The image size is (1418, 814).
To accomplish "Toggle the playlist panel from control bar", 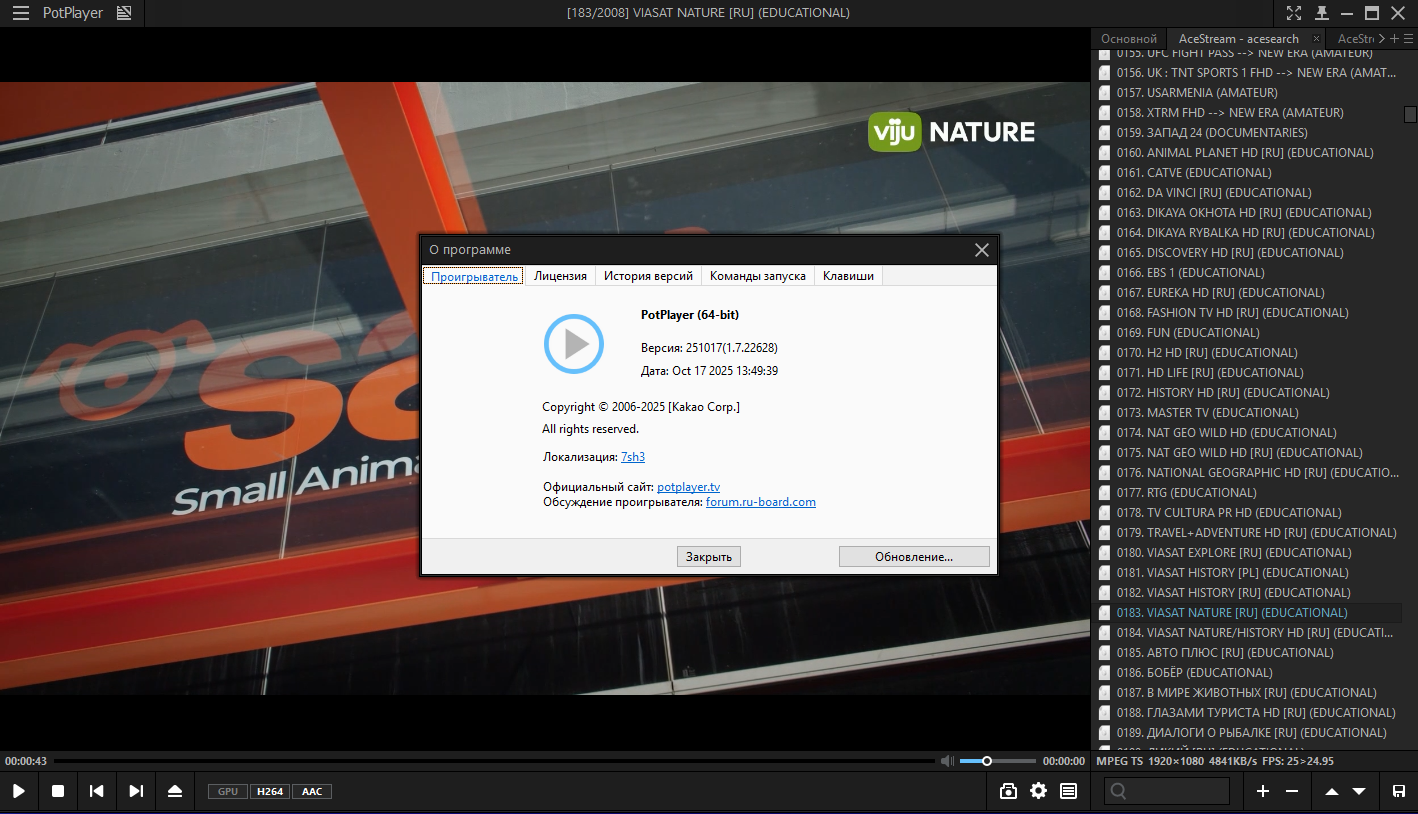I will click(1069, 791).
